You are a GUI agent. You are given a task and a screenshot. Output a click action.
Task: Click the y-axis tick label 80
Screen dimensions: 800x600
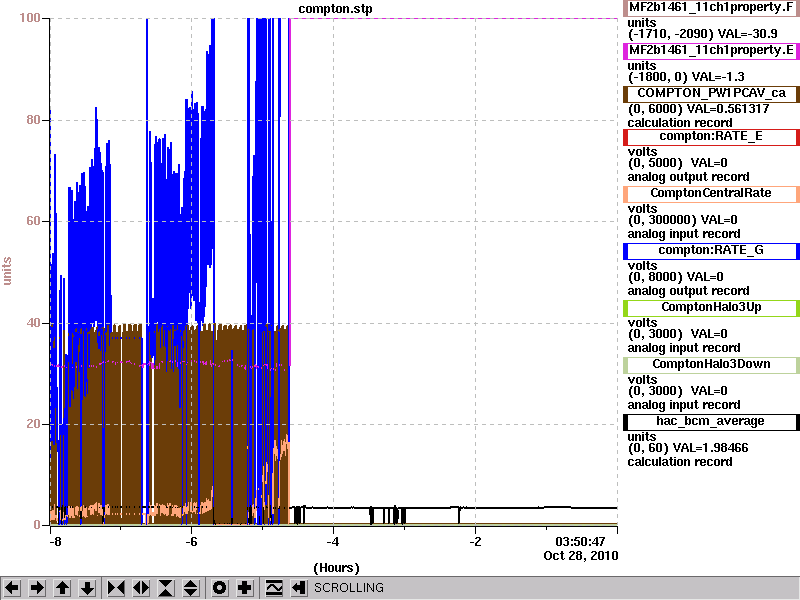[x=33, y=120]
